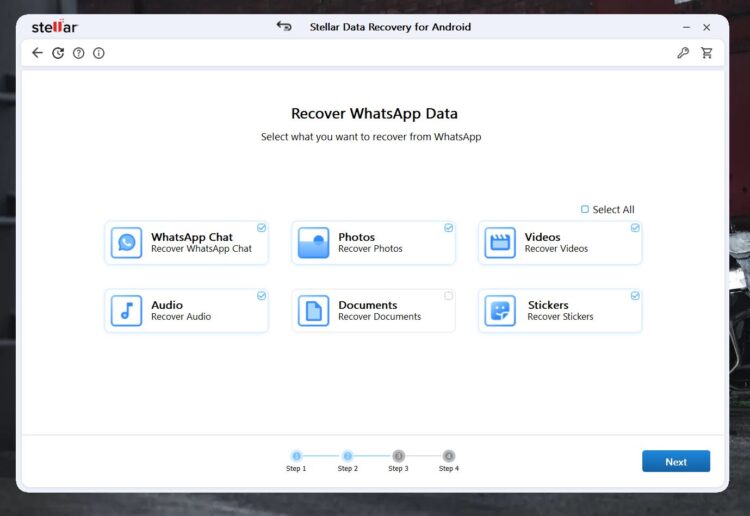Open the about info icon
Image resolution: width=750 pixels, height=516 pixels.
coord(99,53)
